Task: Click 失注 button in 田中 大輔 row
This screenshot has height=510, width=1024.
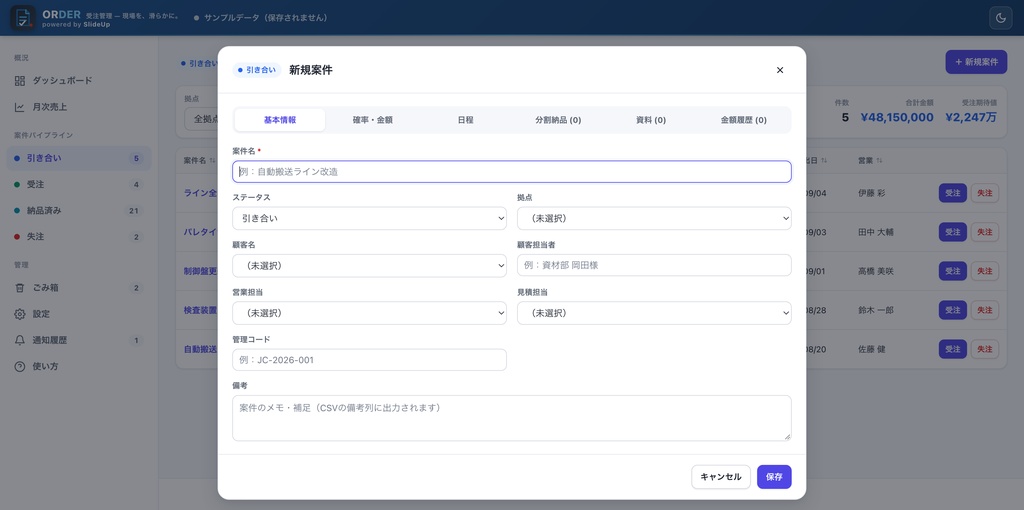Action: pos(985,232)
